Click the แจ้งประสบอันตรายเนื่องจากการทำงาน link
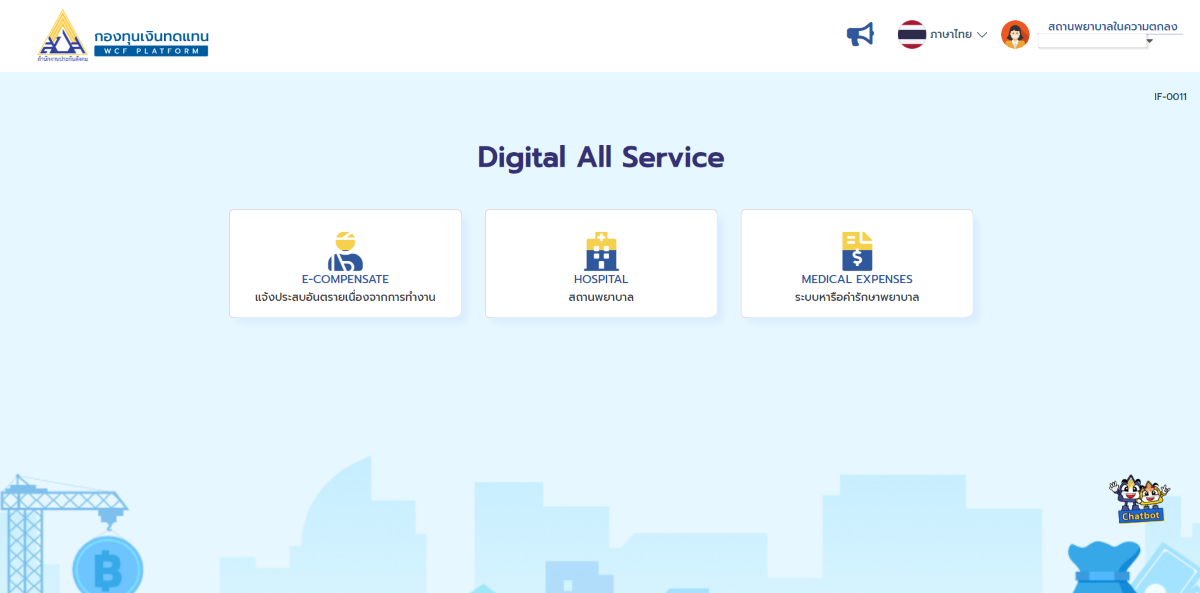The width and height of the screenshot is (1200, 593). [345, 297]
